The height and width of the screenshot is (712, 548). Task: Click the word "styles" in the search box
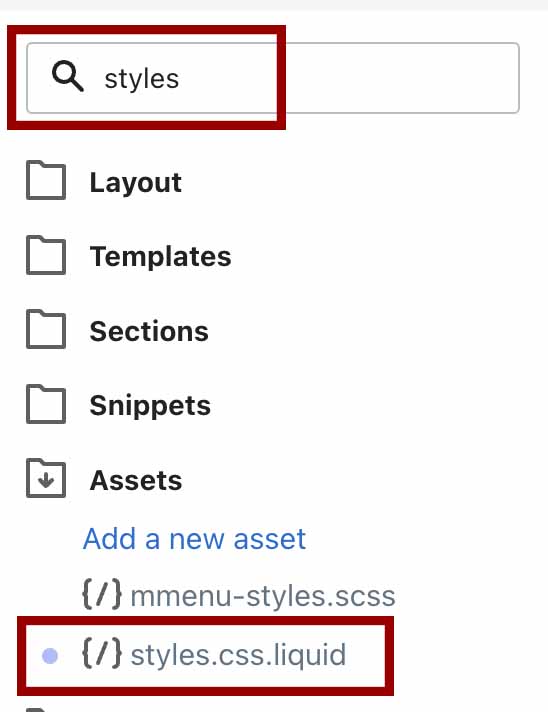pos(142,79)
